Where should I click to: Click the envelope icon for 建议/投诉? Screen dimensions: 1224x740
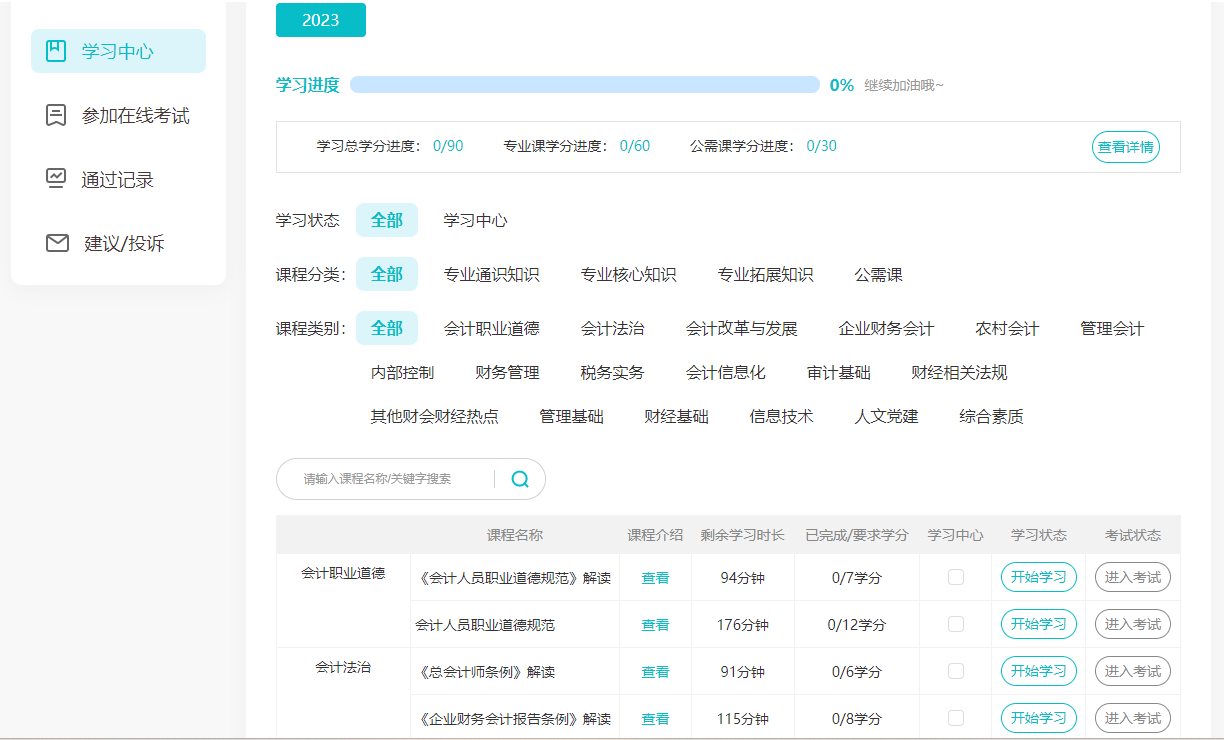pyautogui.click(x=57, y=243)
